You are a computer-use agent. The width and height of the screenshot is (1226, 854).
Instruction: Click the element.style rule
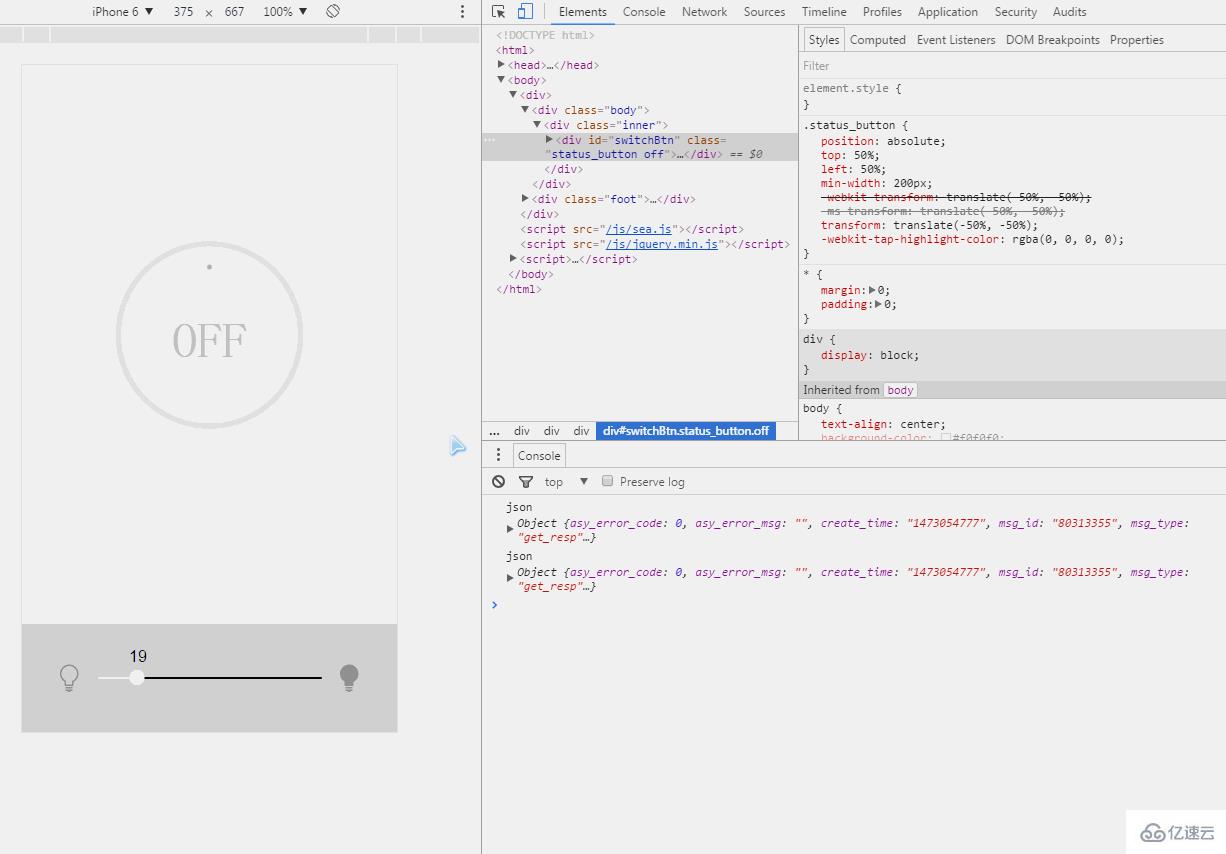pos(852,88)
